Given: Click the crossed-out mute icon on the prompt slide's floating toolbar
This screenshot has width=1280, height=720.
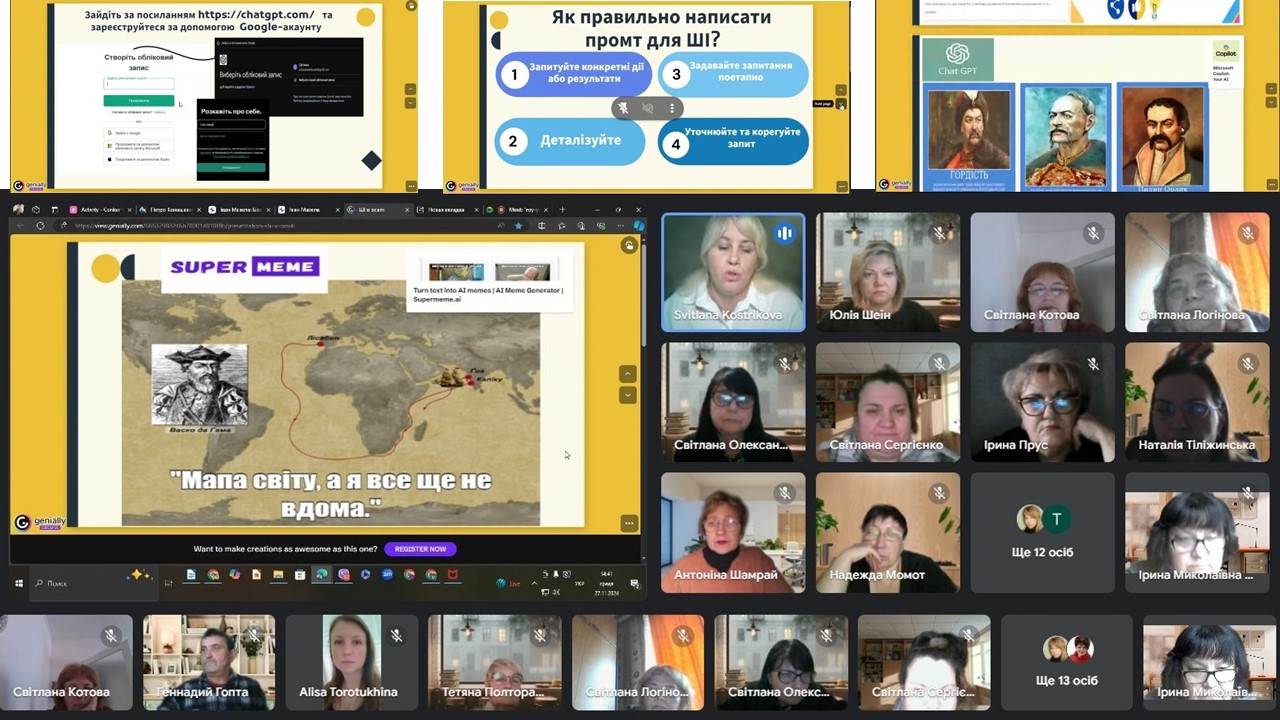Looking at the screenshot, I should tap(648, 108).
